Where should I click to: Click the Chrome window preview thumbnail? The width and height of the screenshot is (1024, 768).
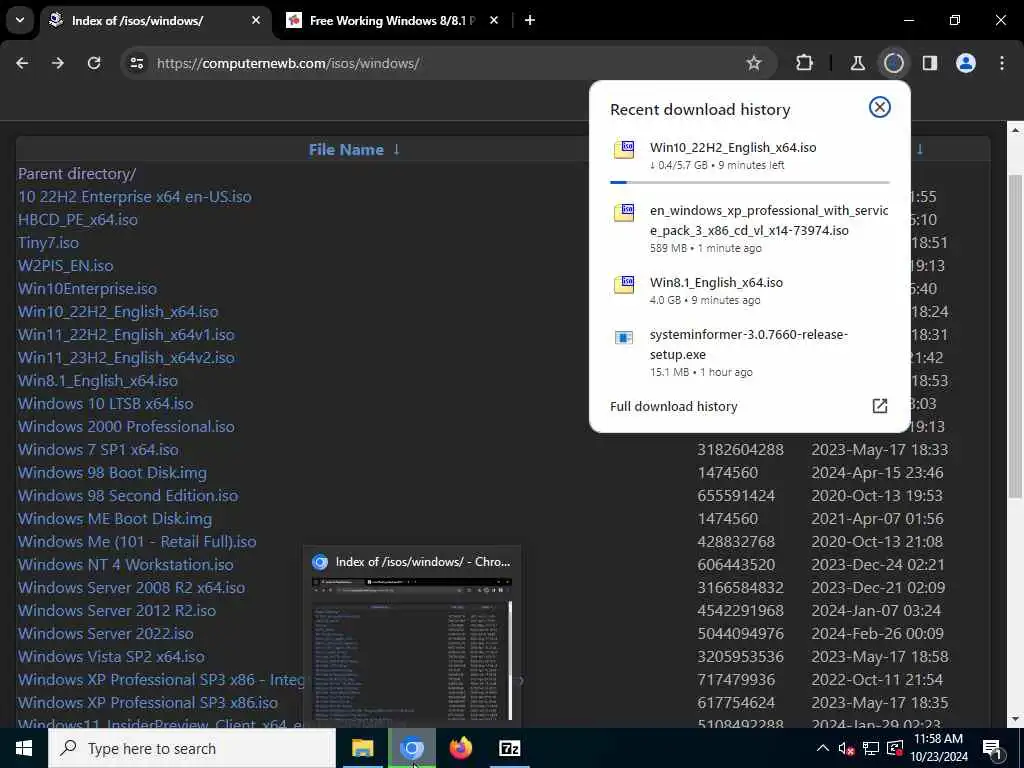[412, 648]
